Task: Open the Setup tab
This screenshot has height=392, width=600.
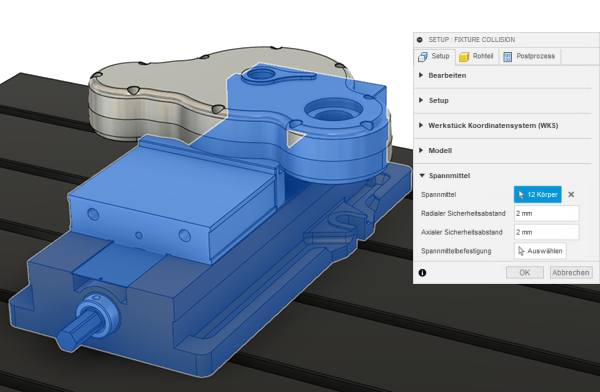Action: pyautogui.click(x=434, y=56)
